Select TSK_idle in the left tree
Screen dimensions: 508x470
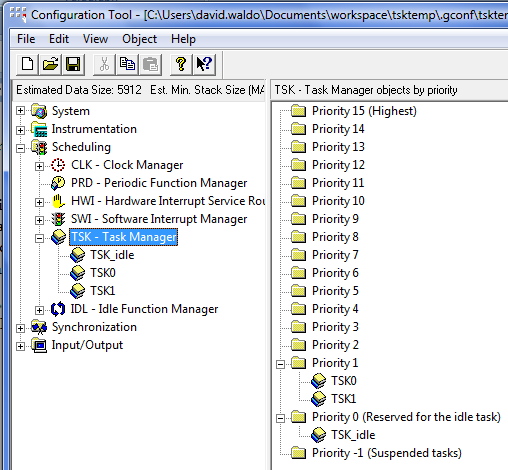pos(112,255)
